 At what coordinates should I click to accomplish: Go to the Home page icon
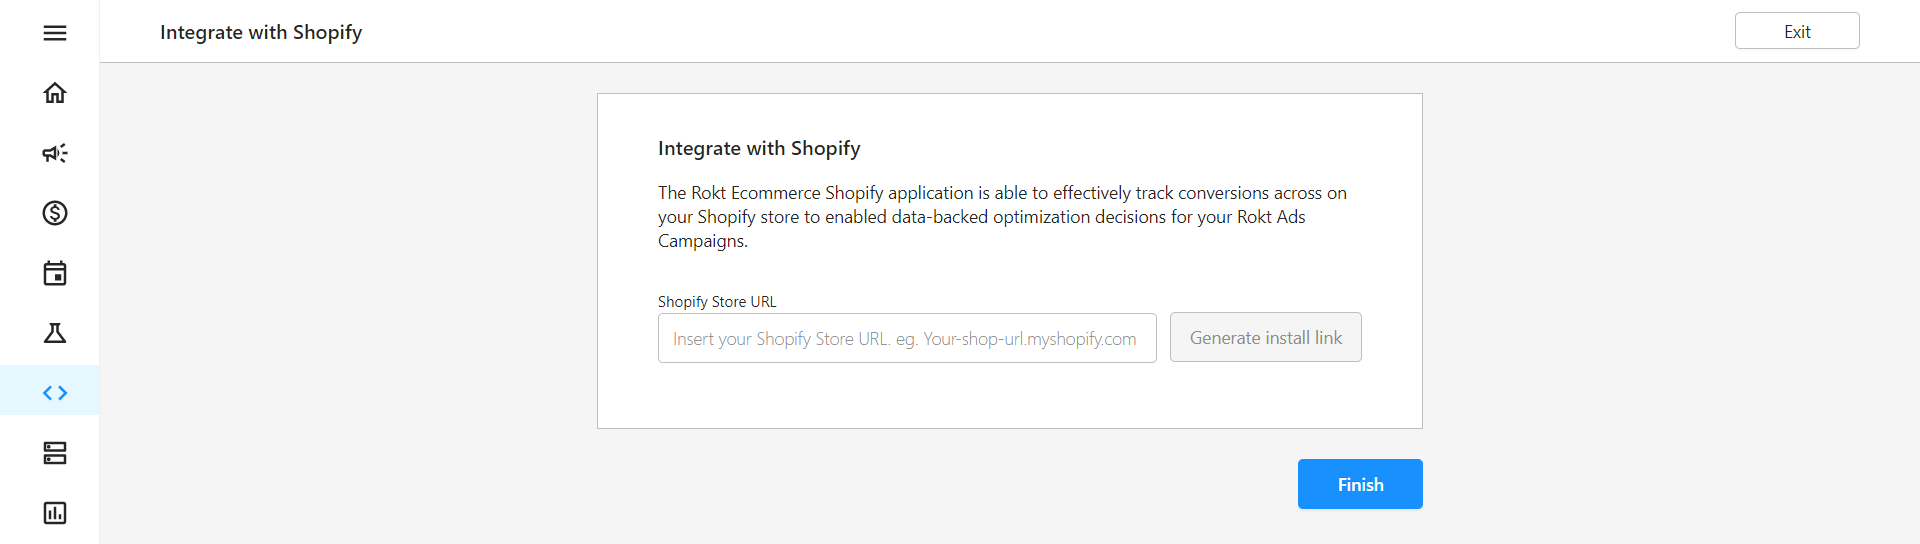tap(55, 93)
